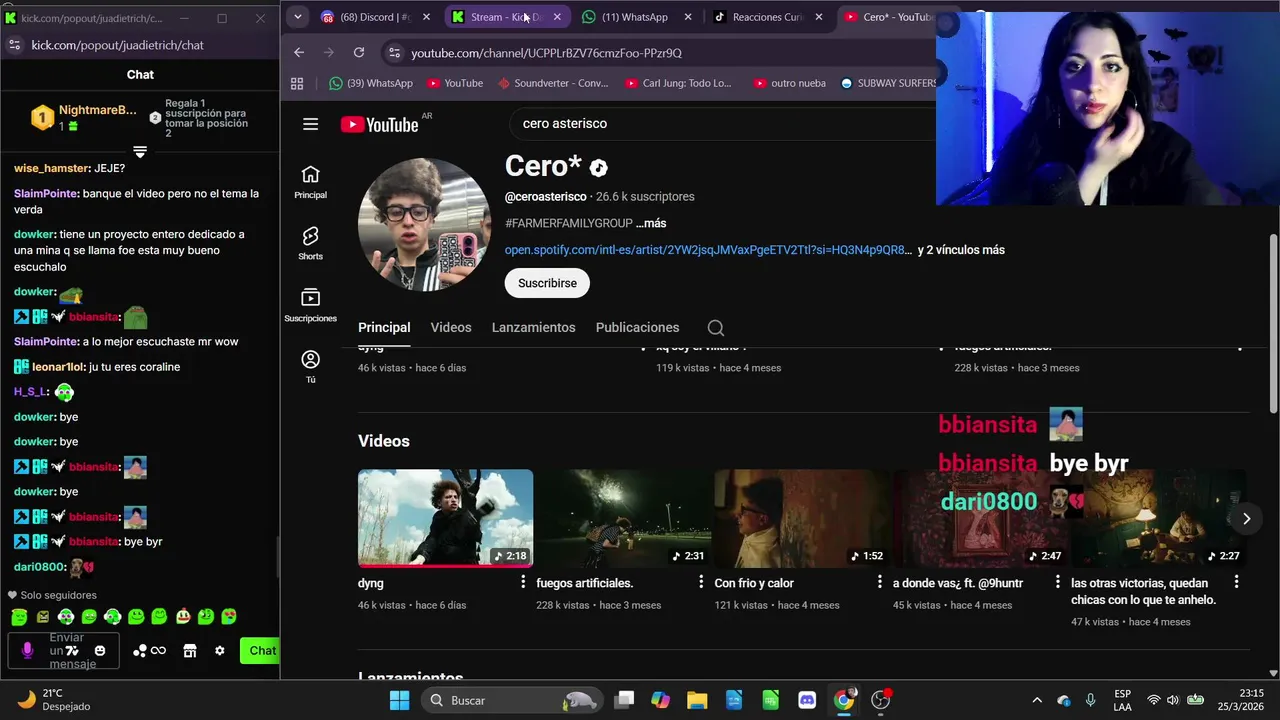Open site info icon in address bar
The width and height of the screenshot is (1280, 720).
[x=393, y=52]
